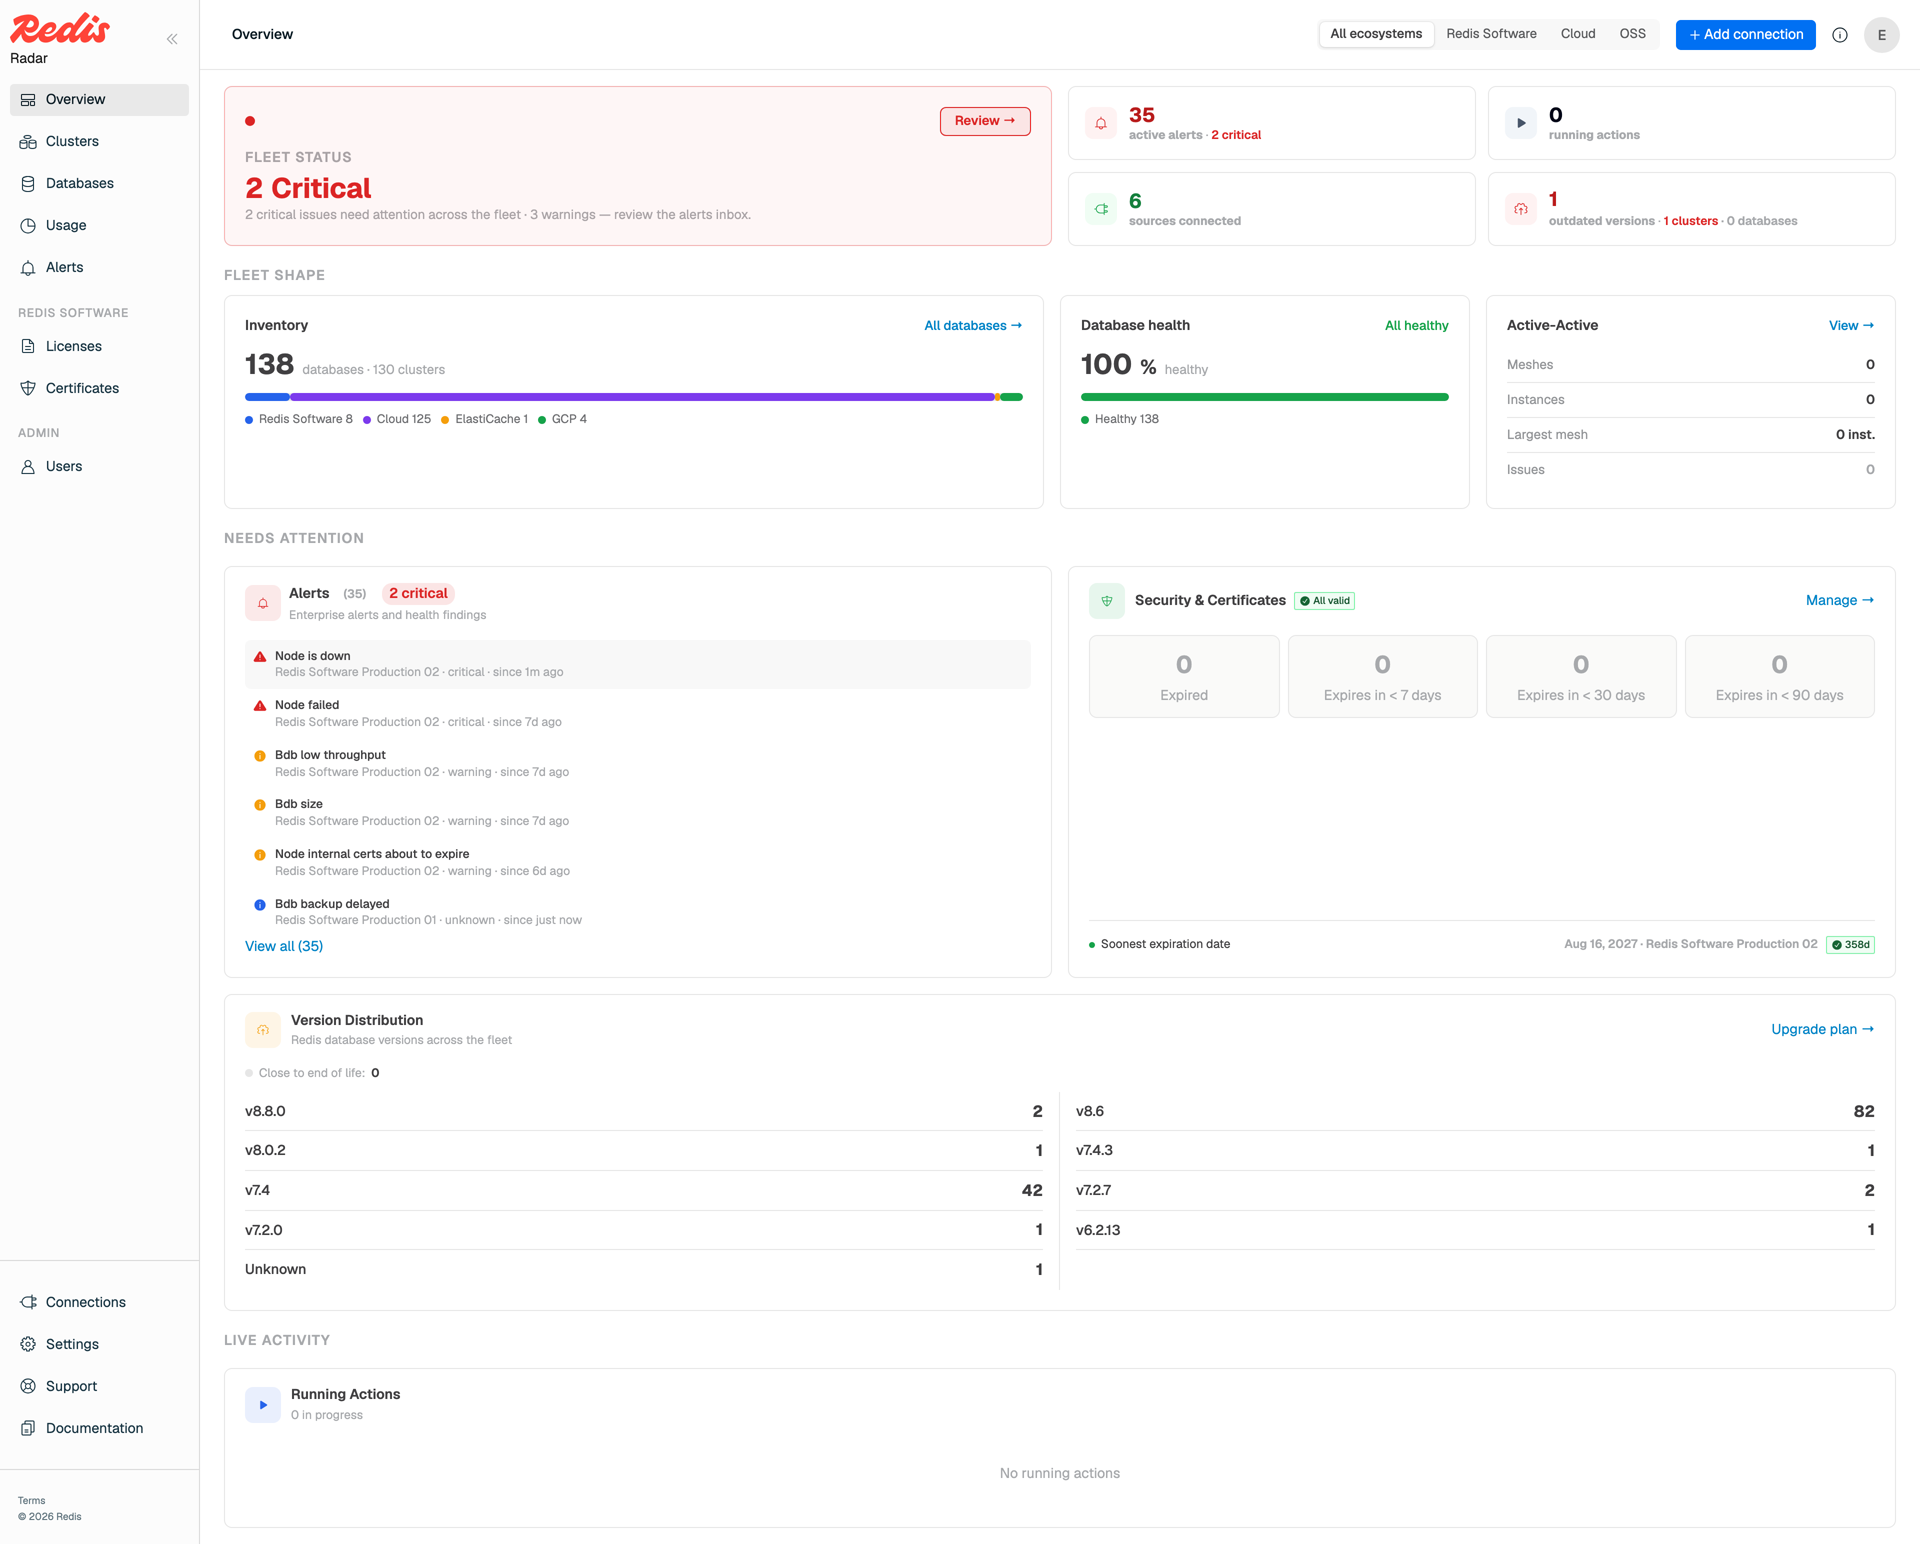1920x1544 pixels.
Task: Open the Bdb size alert
Action: pyautogui.click(x=638, y=812)
